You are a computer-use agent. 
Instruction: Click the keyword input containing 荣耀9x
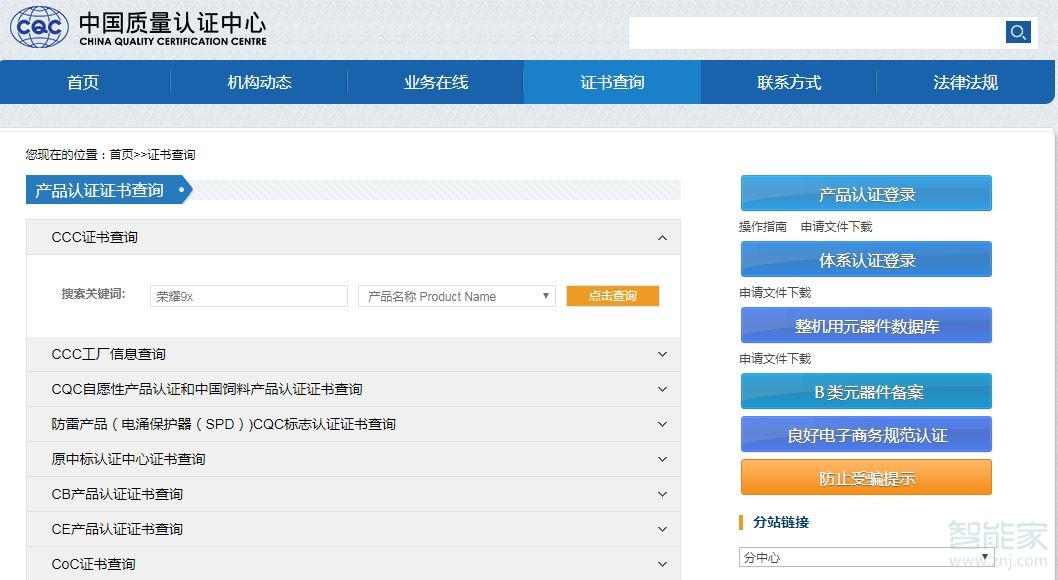pyautogui.click(x=248, y=296)
